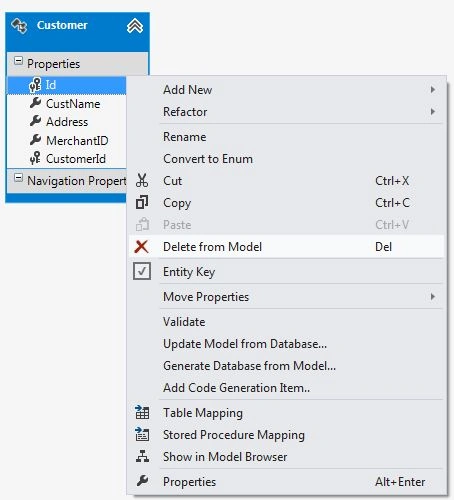The image size is (454, 500).
Task: Click the Properties wrench icon in menu
Action: click(142, 481)
